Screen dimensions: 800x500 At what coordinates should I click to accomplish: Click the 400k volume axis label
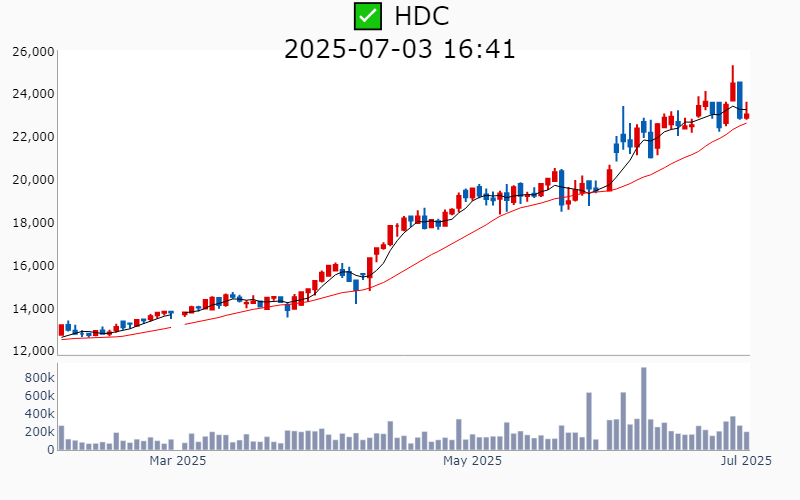pyautogui.click(x=39, y=414)
